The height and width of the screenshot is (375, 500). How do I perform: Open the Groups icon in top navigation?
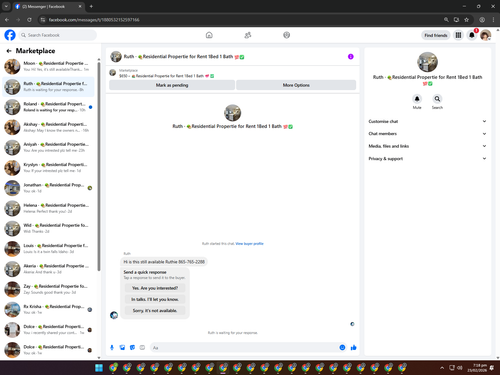[287, 35]
